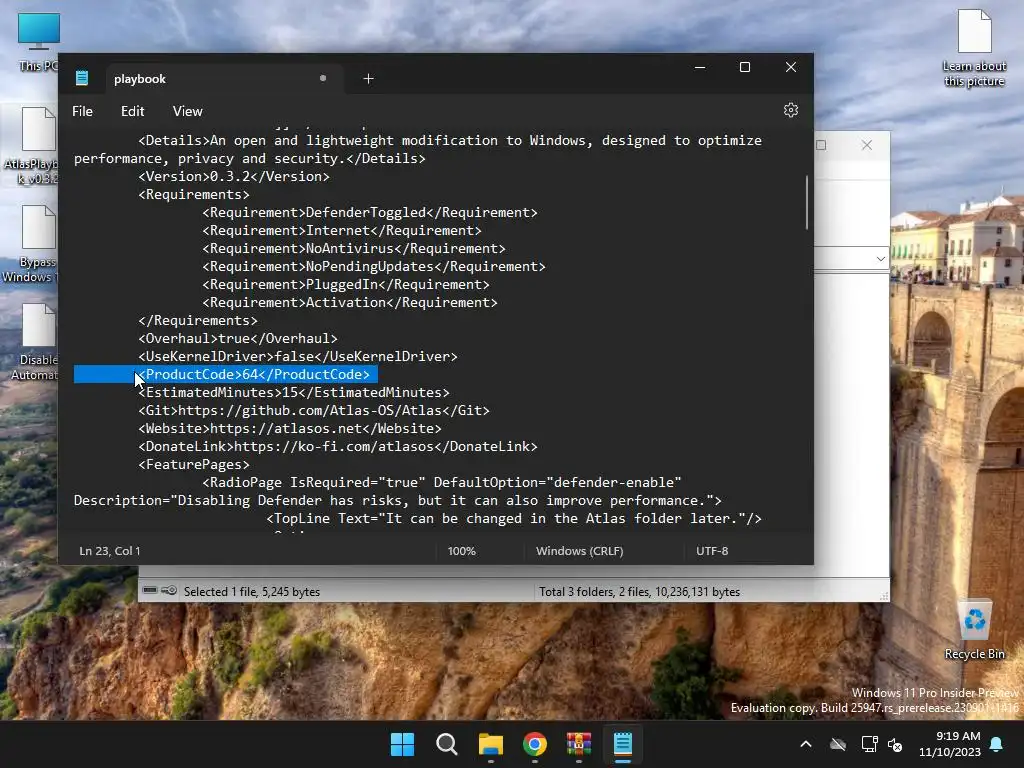Expand the dropdown arrow in background window
Viewport: 1024px width, 768px height.
tap(880, 259)
